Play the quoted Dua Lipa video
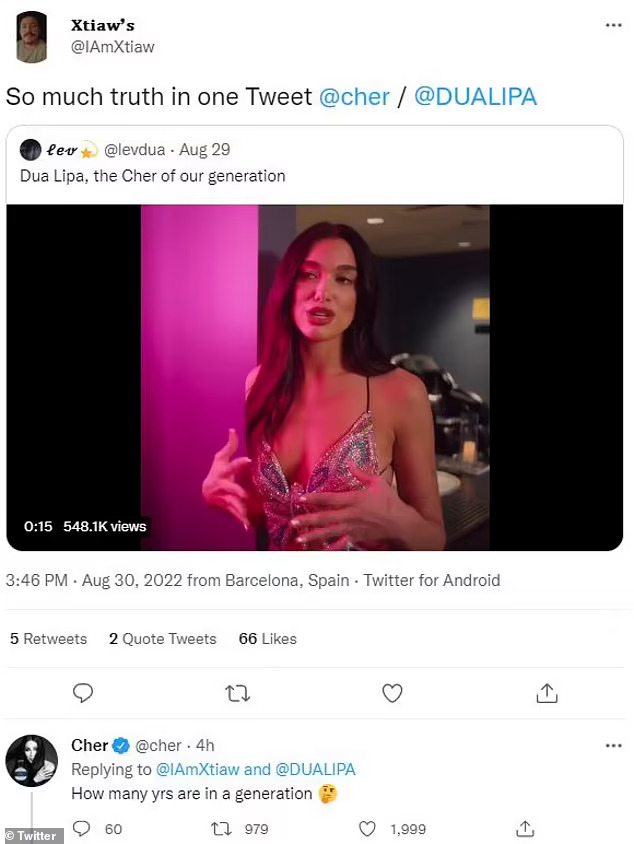634x844 pixels. point(315,377)
